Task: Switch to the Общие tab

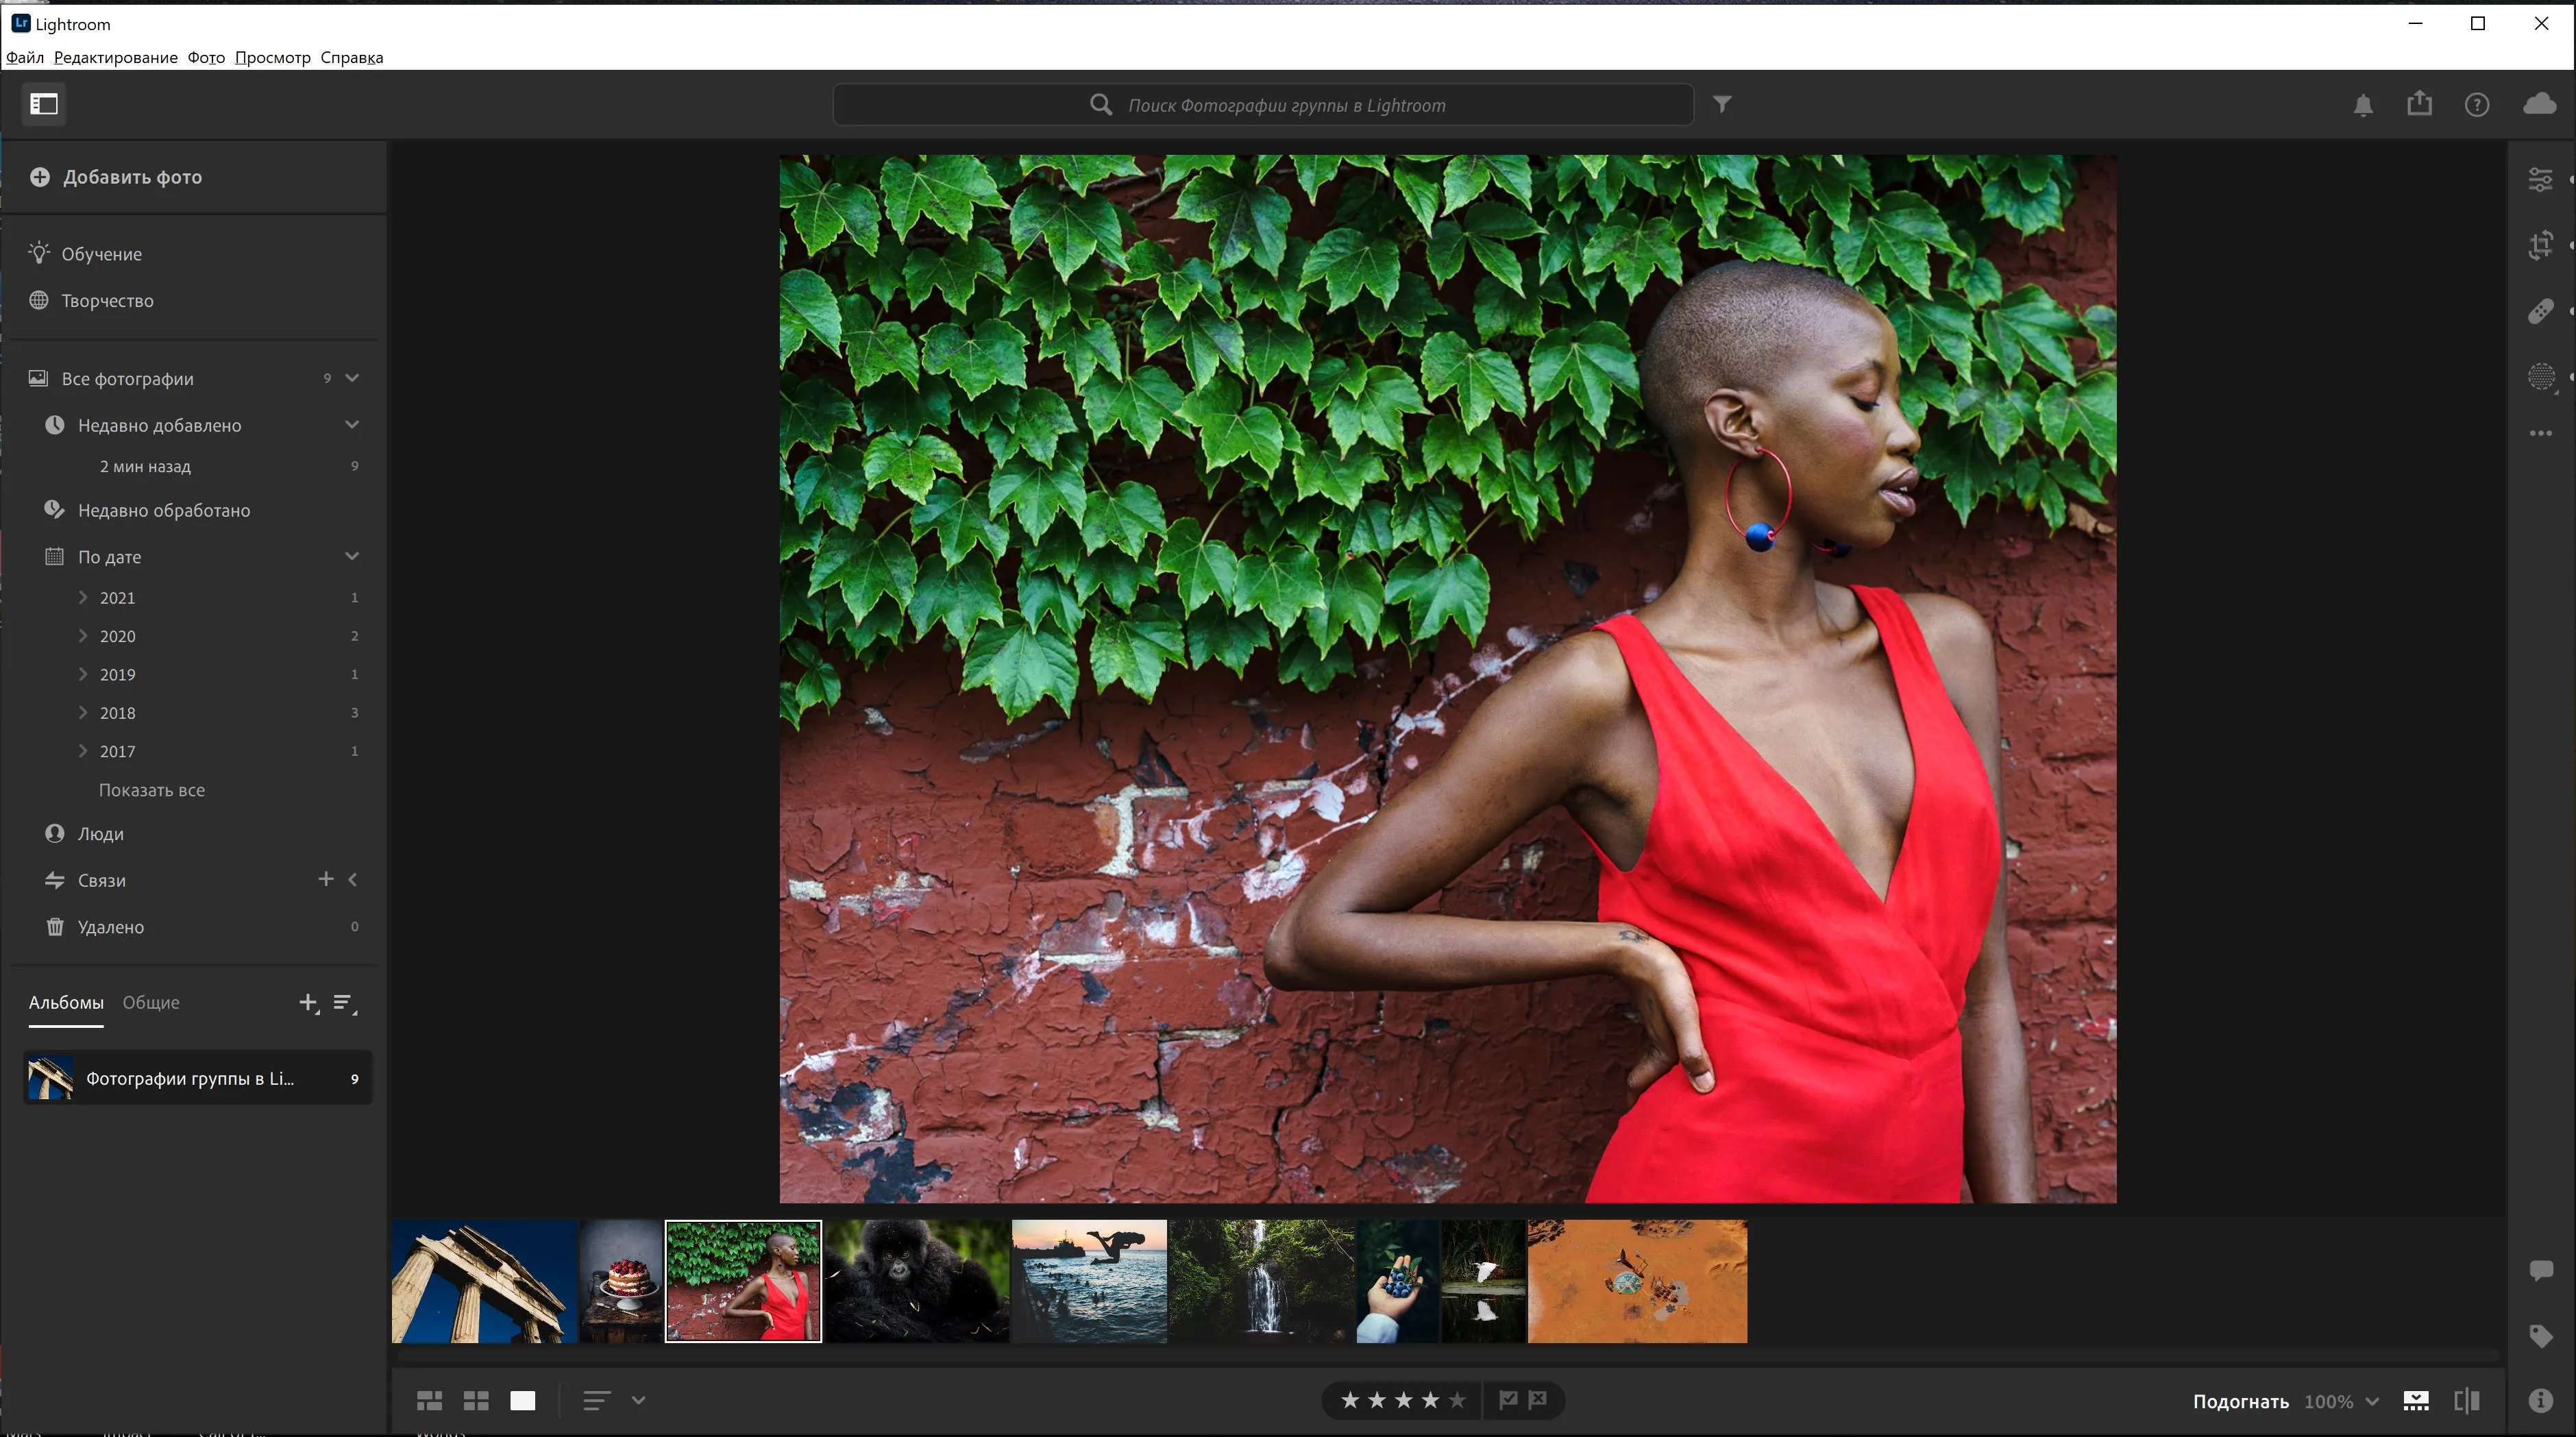Action: pos(151,1002)
